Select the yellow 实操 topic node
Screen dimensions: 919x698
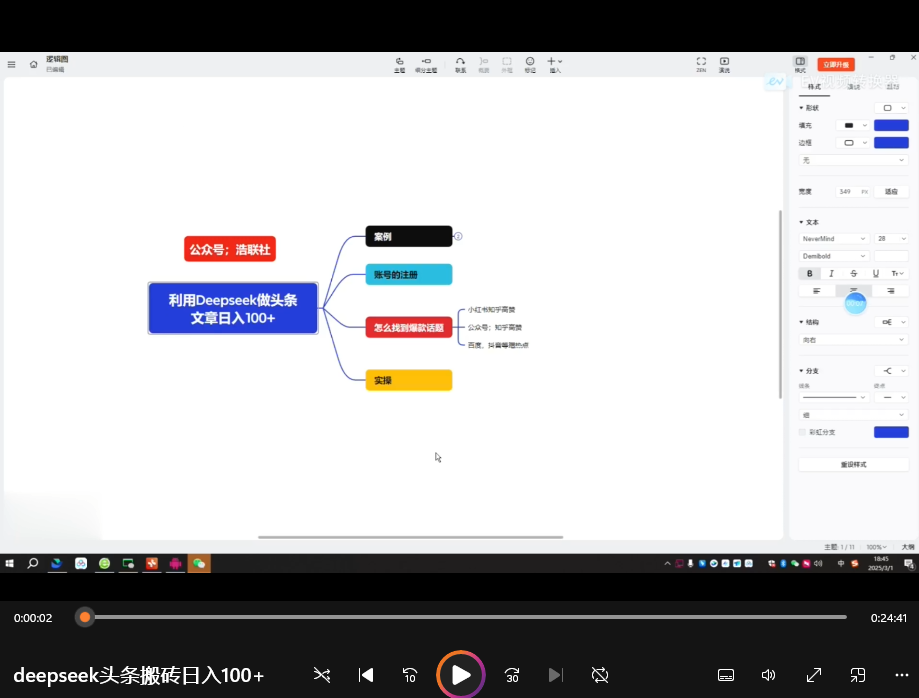tap(409, 380)
